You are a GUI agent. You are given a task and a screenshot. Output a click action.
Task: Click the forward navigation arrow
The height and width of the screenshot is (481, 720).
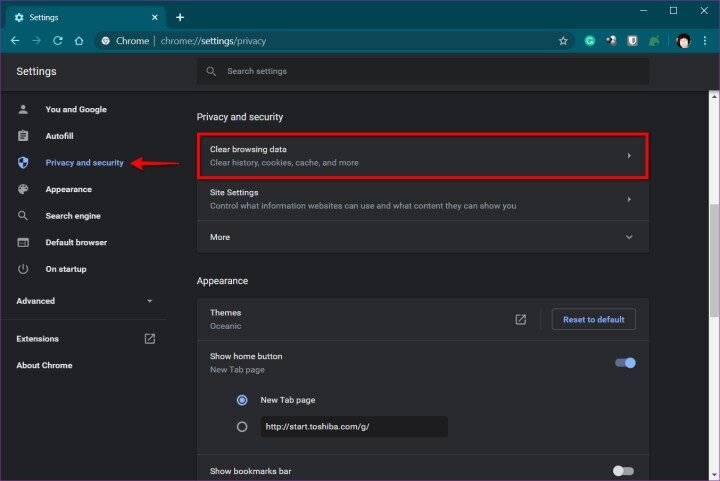pyautogui.click(x=36, y=41)
